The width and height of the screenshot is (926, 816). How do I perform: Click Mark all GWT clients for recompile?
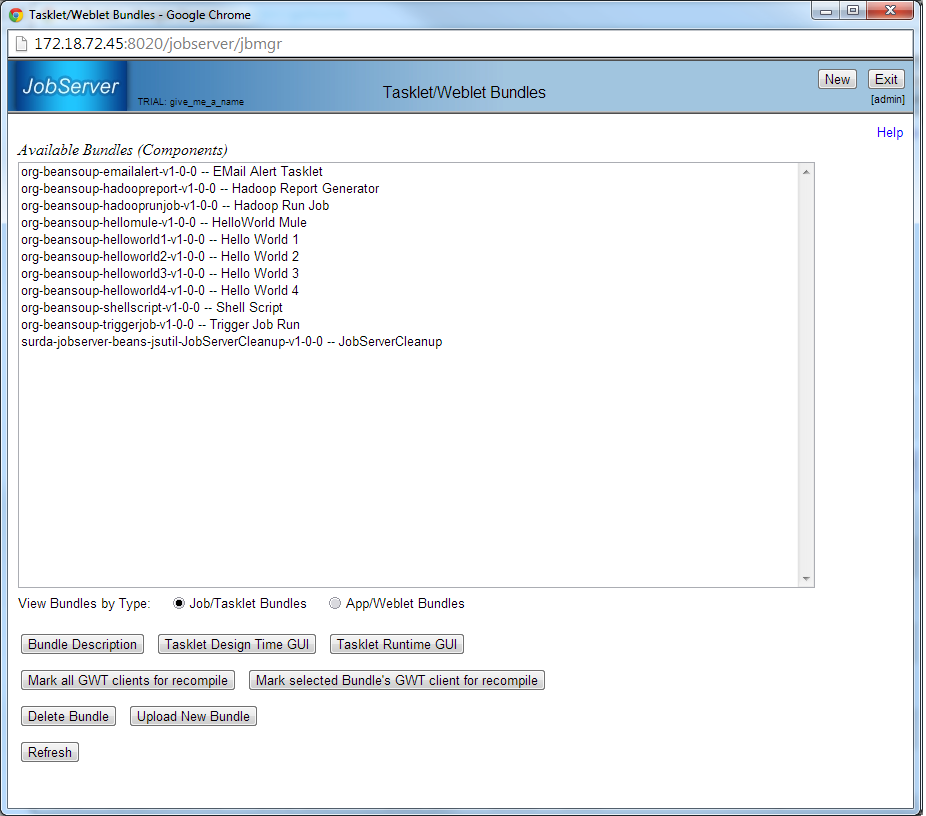tap(128, 681)
